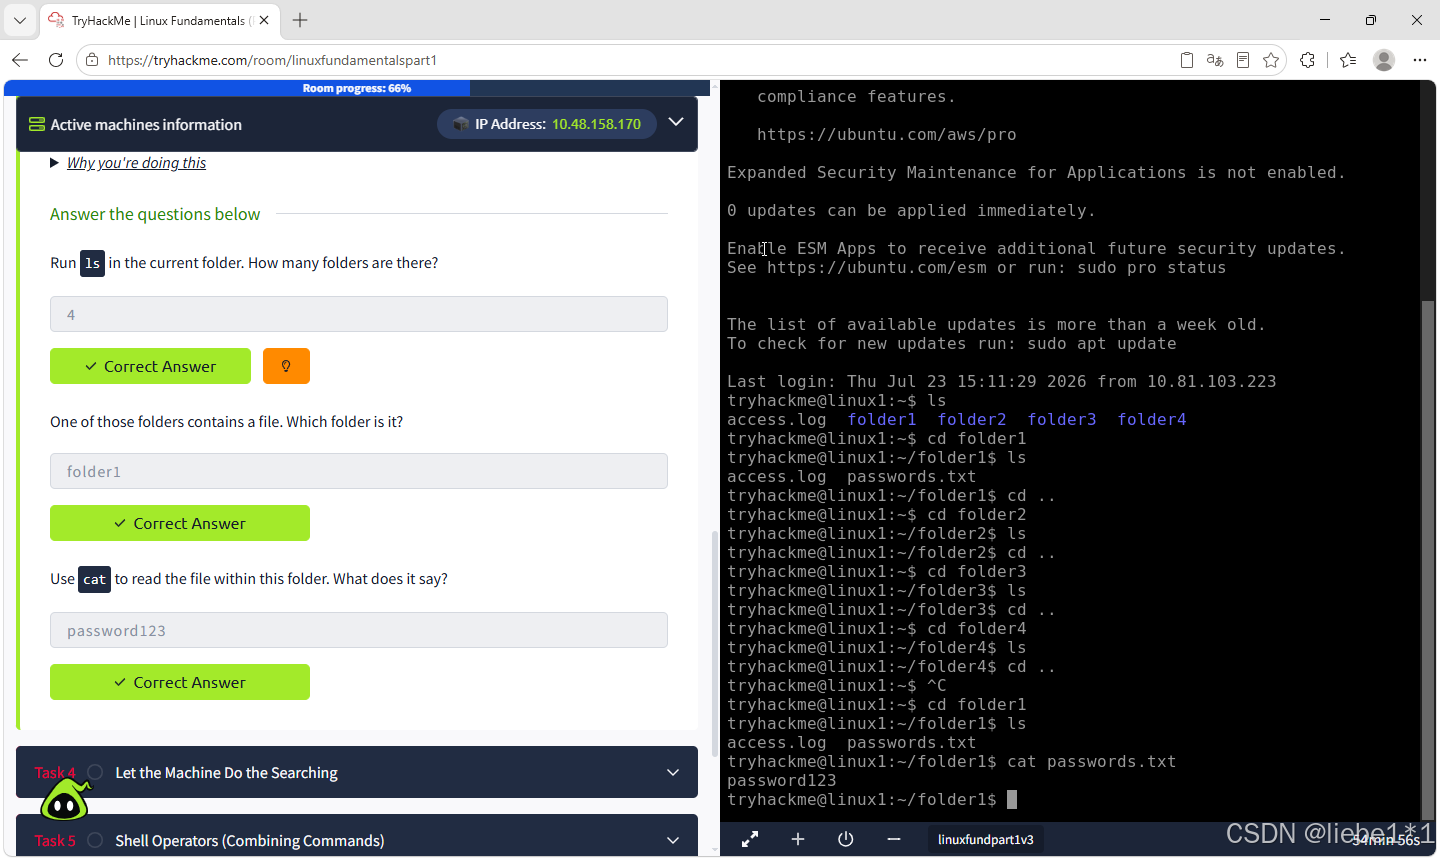Click the 'cat' code snippet
The height and width of the screenshot is (860, 1440).
(x=94, y=579)
